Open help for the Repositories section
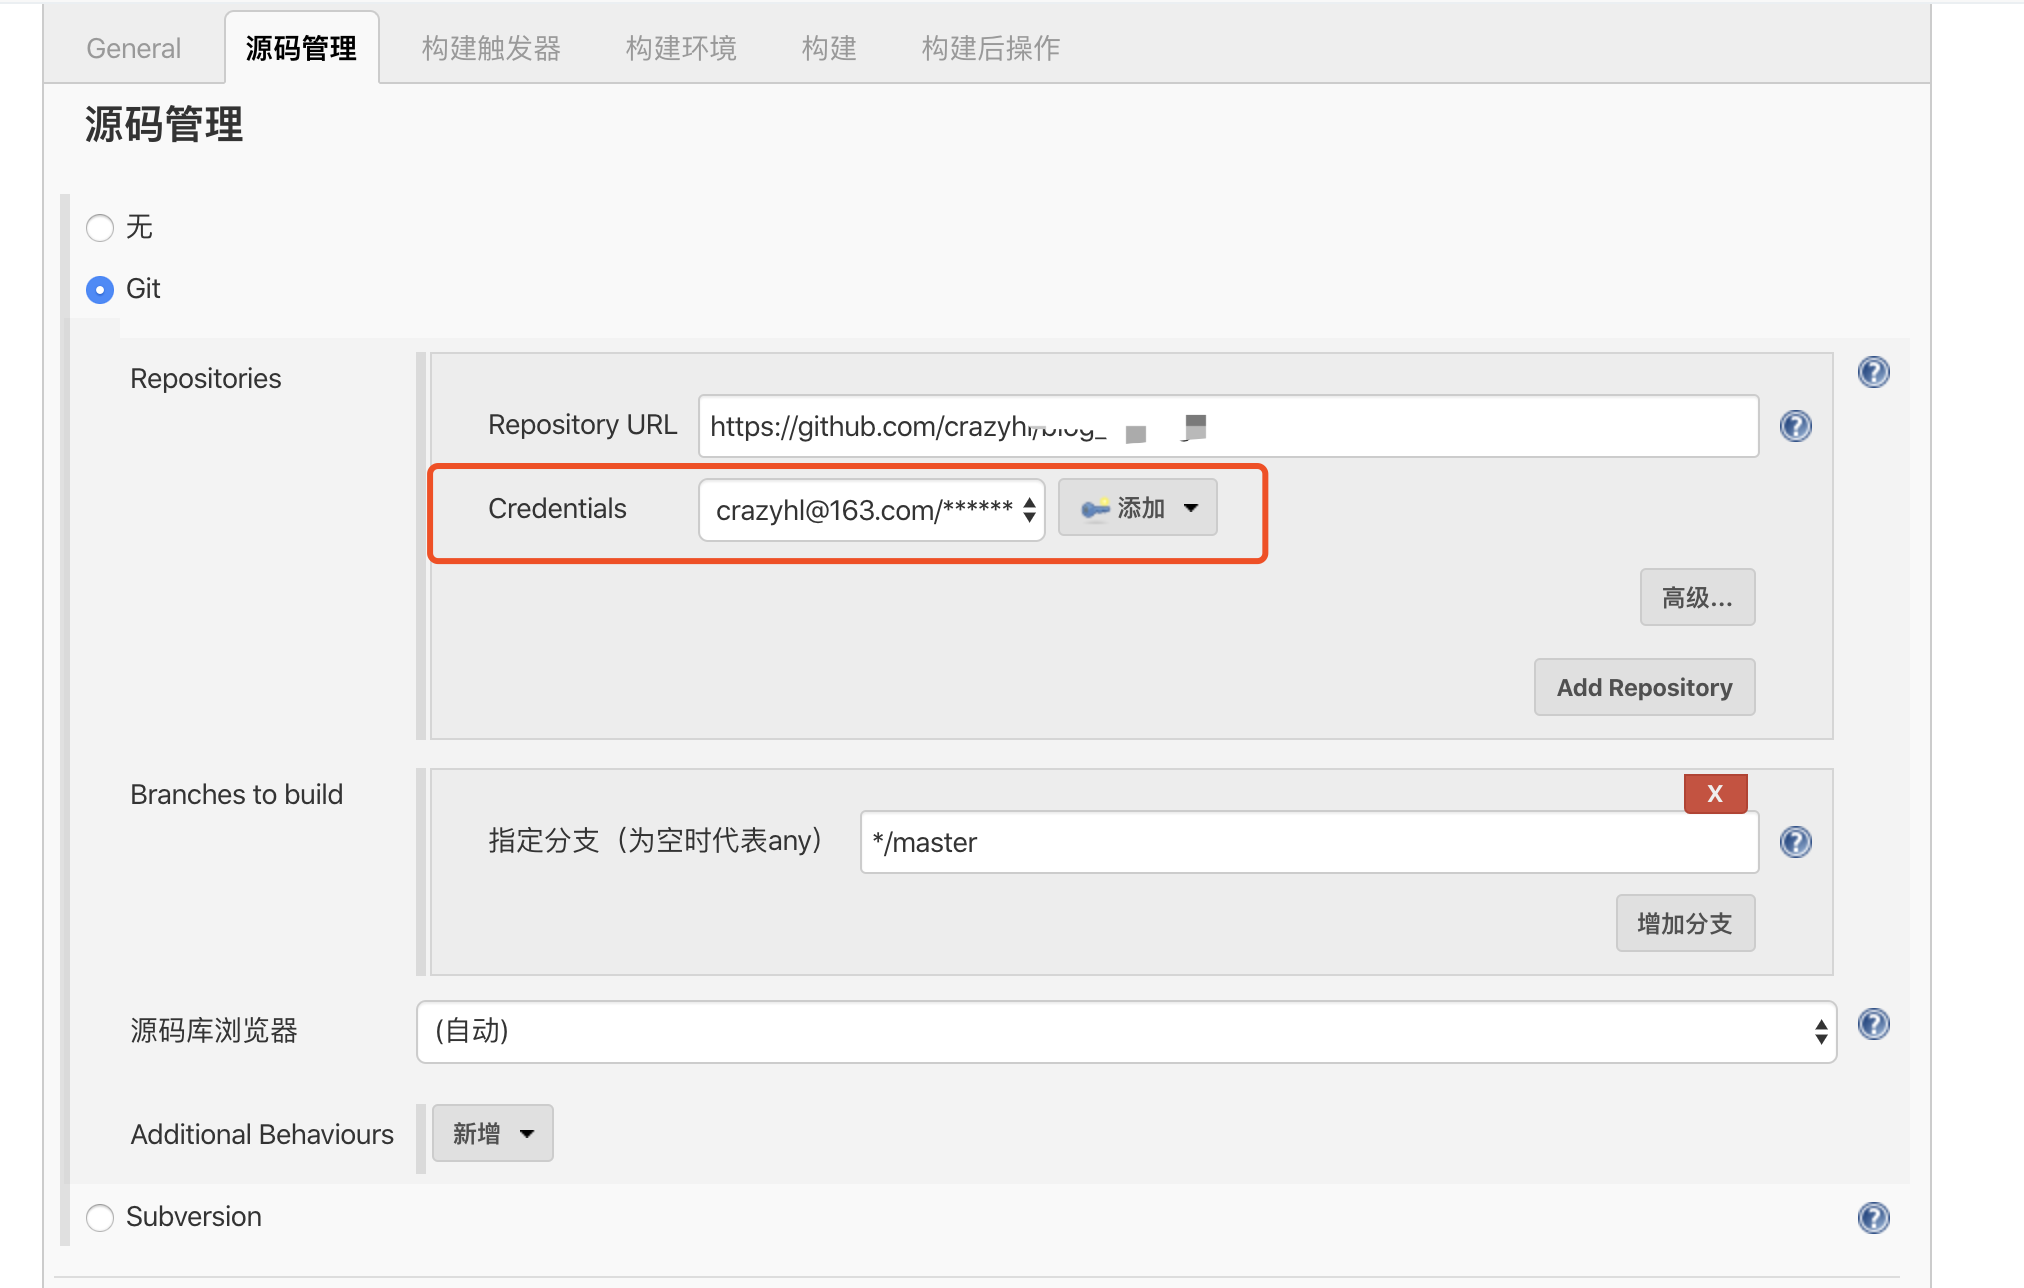This screenshot has width=2024, height=1288. 1874,372
